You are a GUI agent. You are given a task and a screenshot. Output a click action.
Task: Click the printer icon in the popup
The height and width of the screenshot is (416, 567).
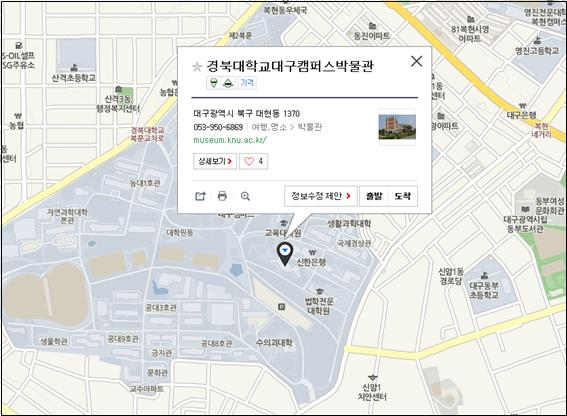(x=222, y=196)
